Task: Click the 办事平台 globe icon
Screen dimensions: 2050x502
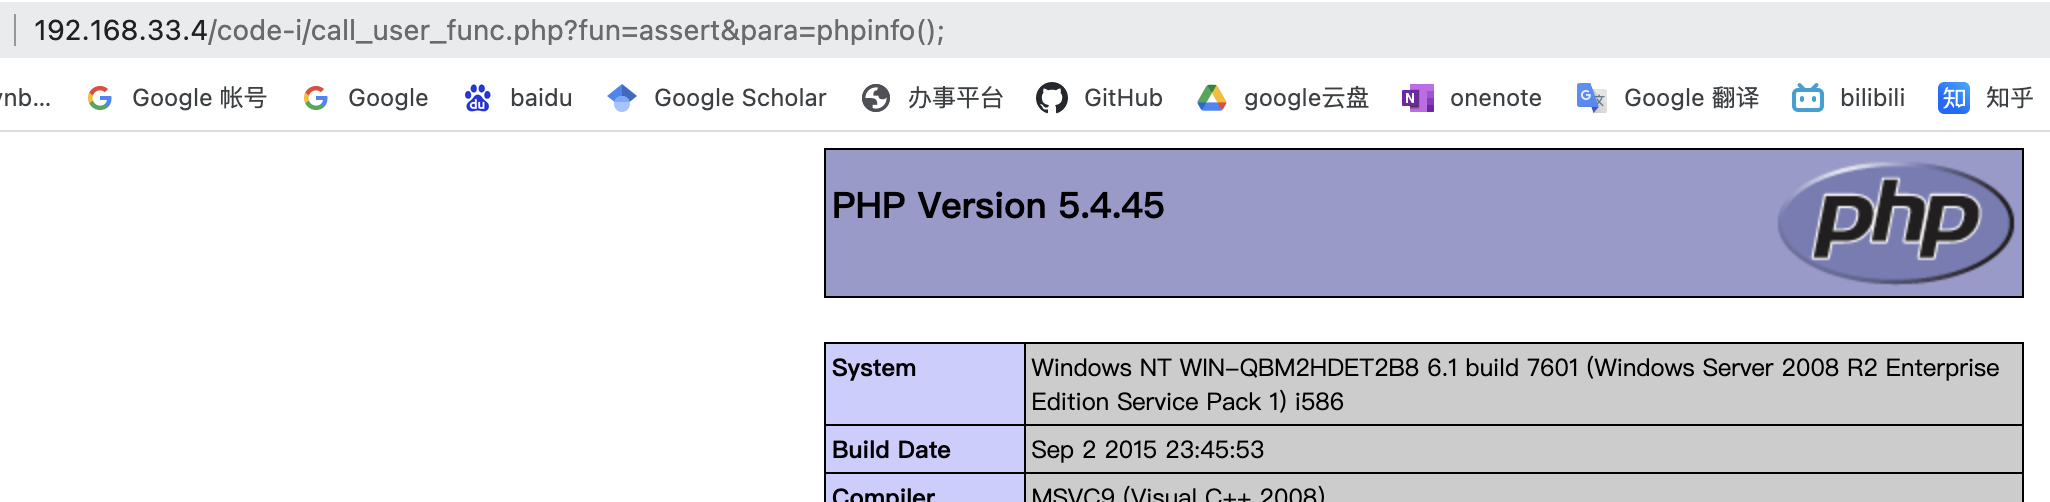Action: (876, 98)
